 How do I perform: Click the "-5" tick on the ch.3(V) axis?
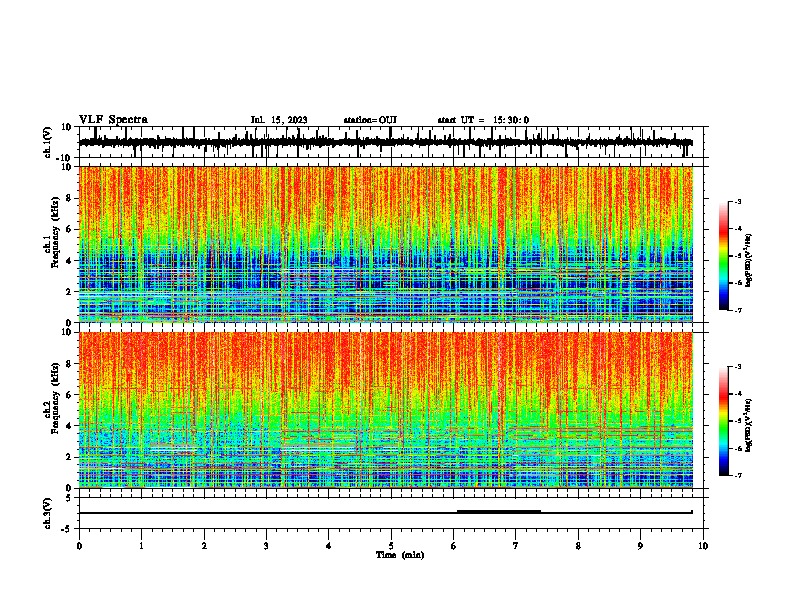pos(67,529)
